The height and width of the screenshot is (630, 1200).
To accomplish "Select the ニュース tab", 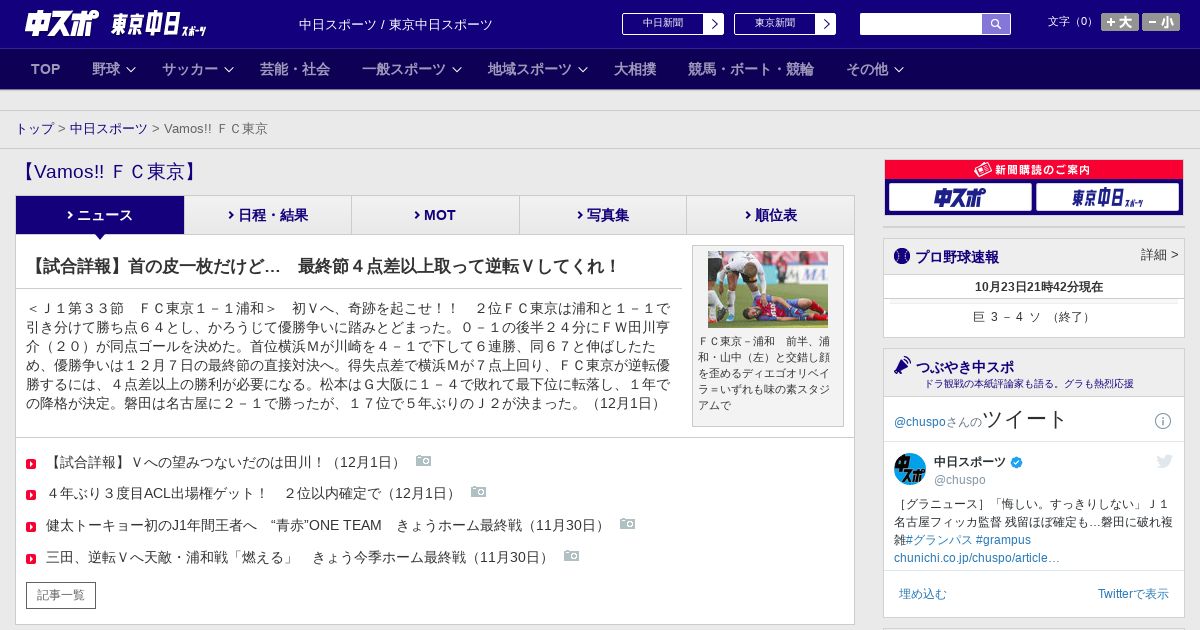I will pos(100,215).
